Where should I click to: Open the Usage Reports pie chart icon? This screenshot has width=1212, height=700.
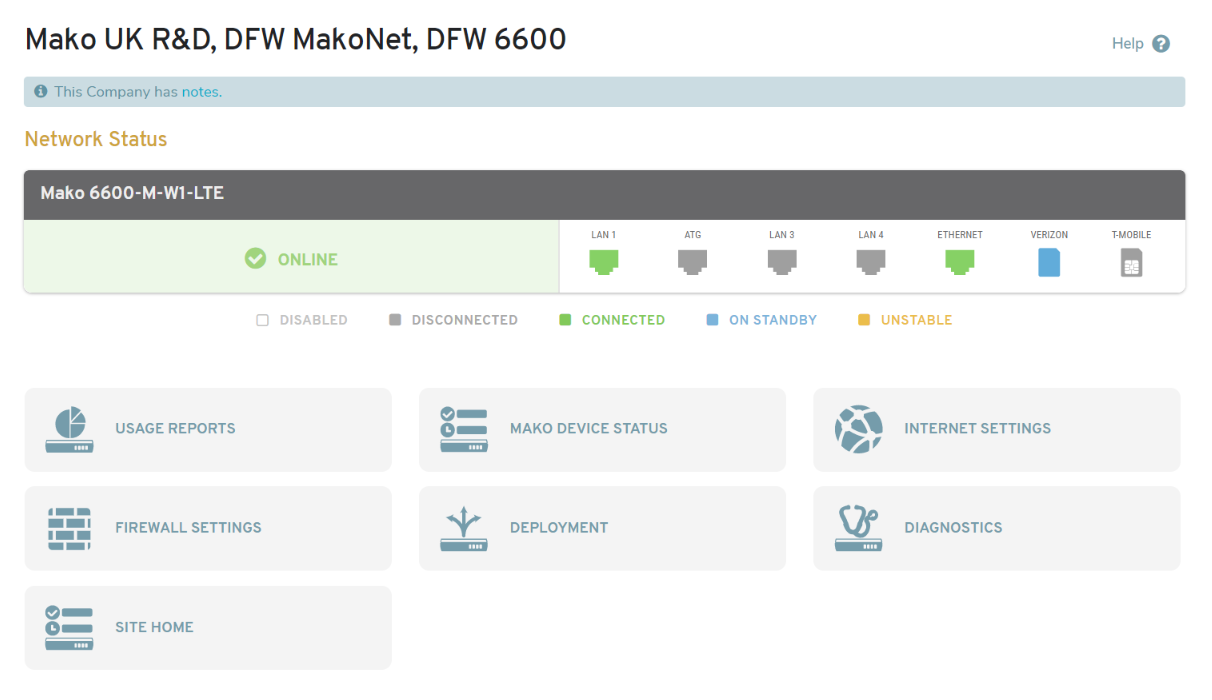(70, 428)
